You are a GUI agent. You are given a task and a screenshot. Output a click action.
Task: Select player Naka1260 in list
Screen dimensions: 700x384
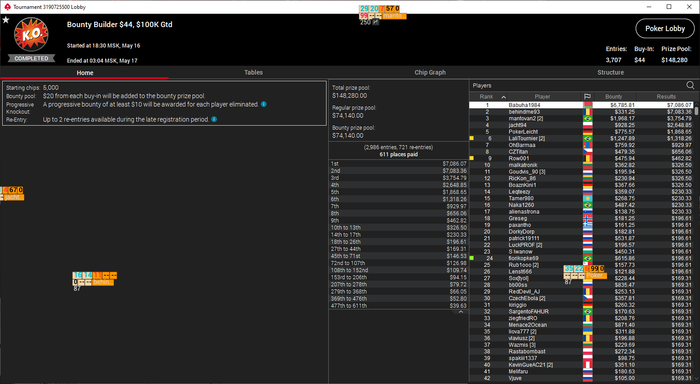581,205
